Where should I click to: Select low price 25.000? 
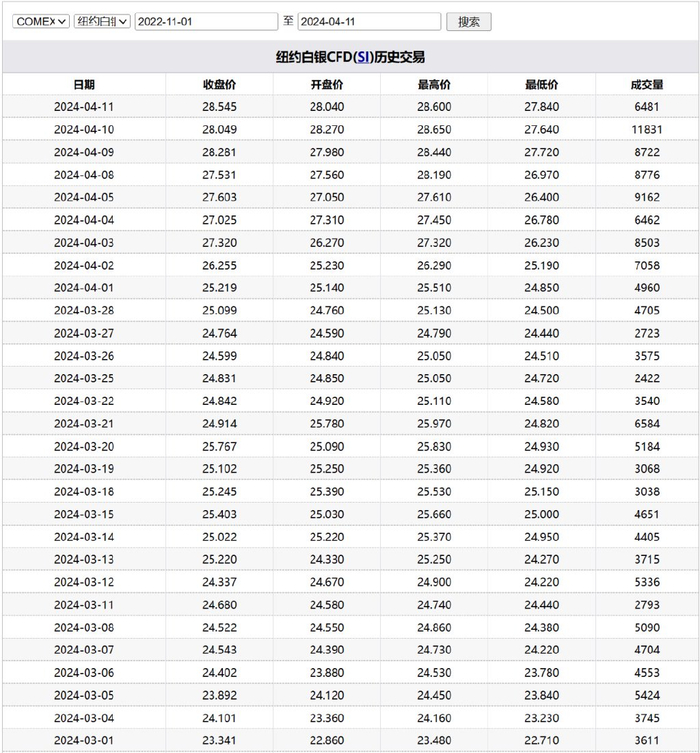point(542,514)
